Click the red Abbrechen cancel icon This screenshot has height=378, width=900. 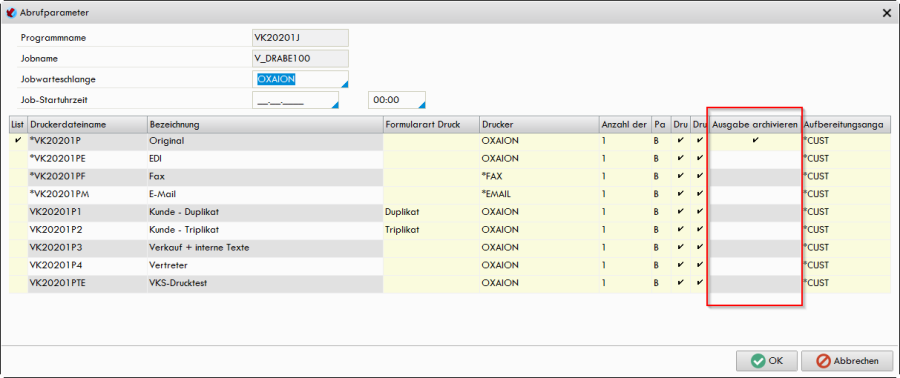824,361
